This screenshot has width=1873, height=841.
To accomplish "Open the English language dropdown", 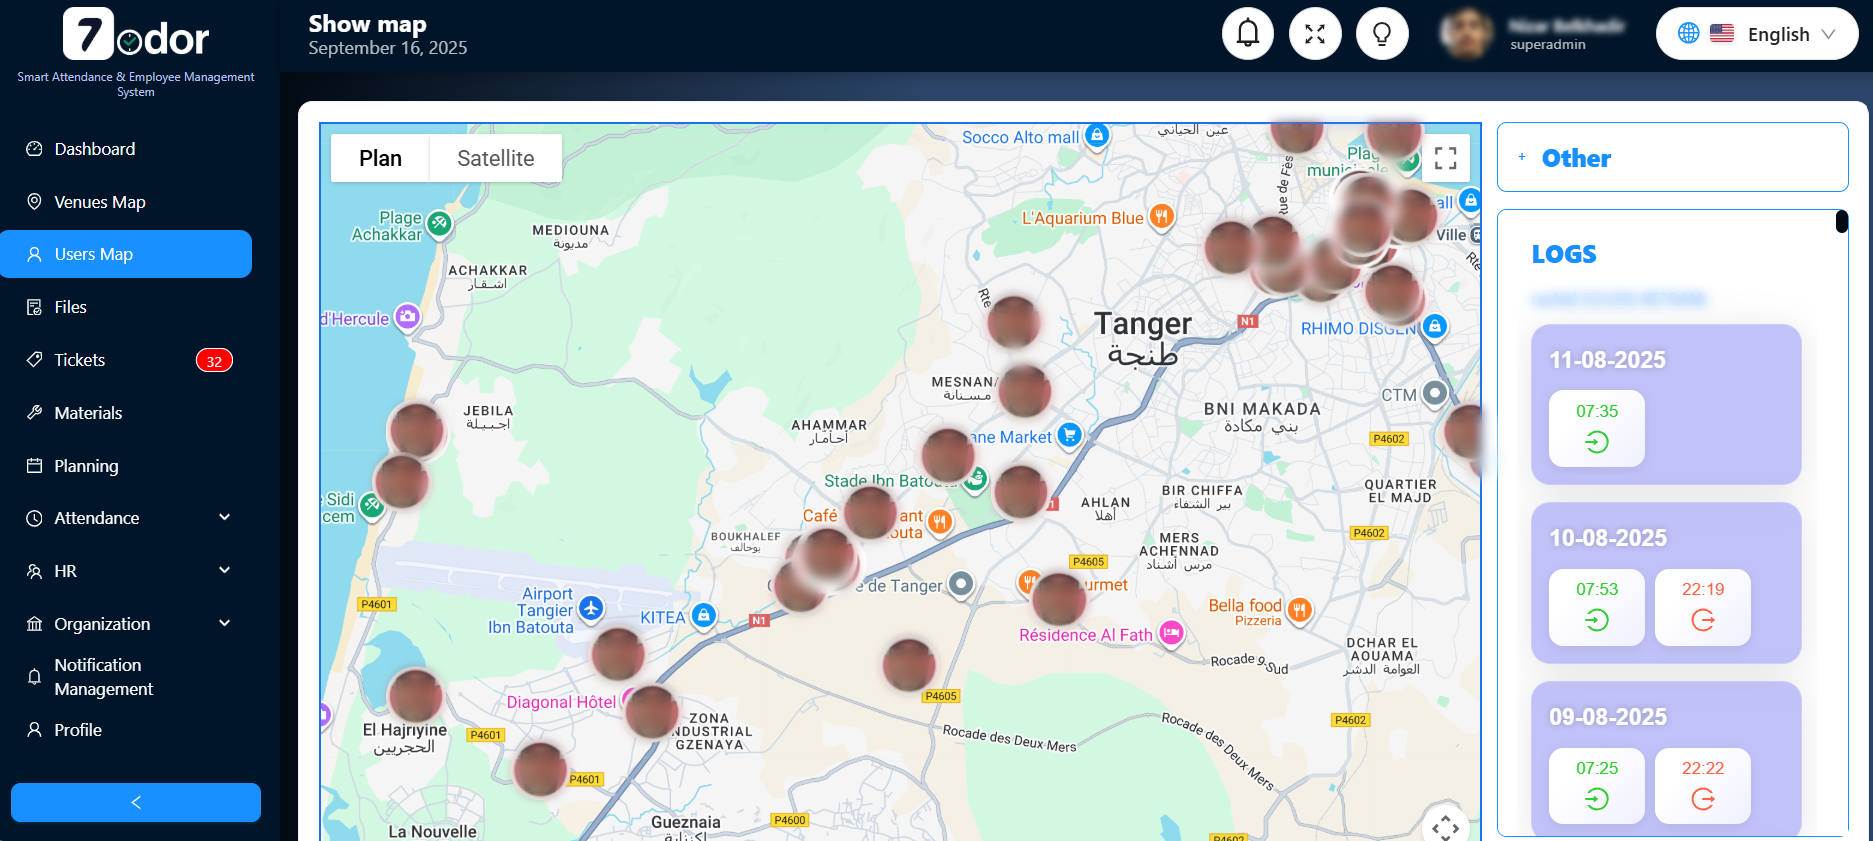I will click(1757, 34).
